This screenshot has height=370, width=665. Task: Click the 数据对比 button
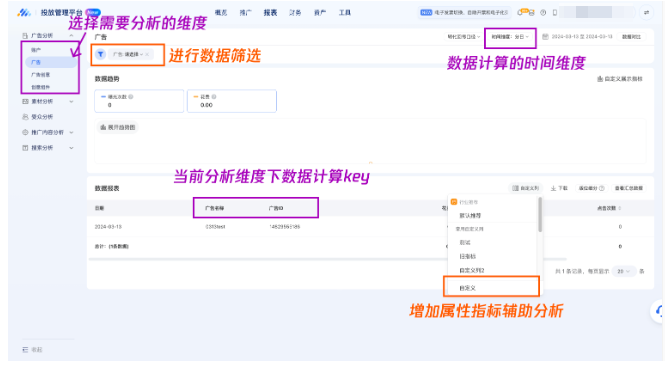631,37
